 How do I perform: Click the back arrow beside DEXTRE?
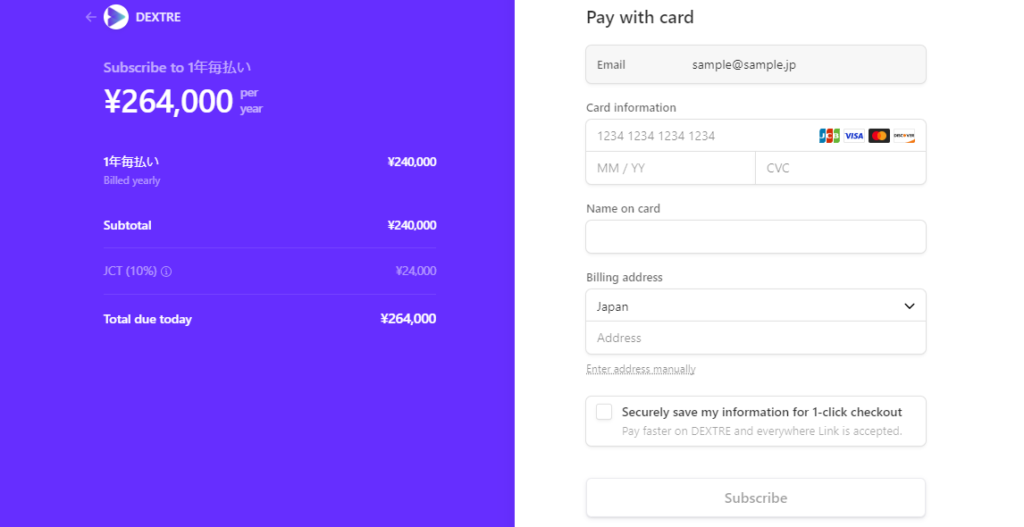coord(91,17)
